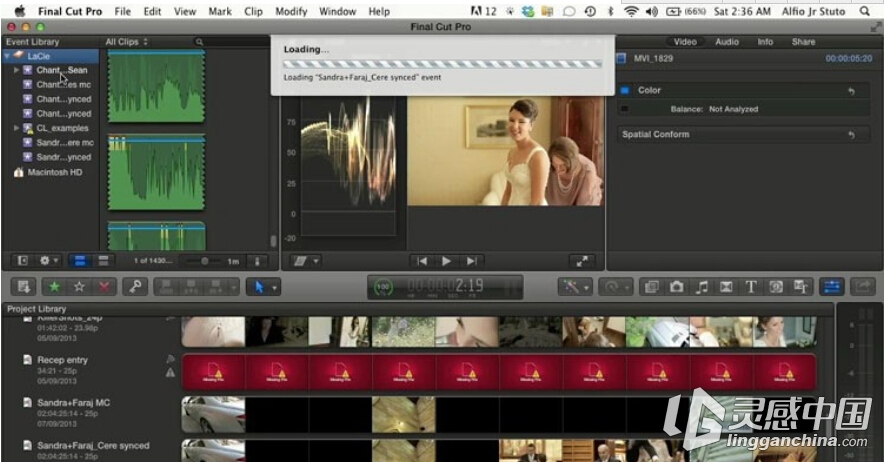This screenshot has width=884, height=462.
Task: Toggle the Balance checkbox
Action: click(625, 109)
